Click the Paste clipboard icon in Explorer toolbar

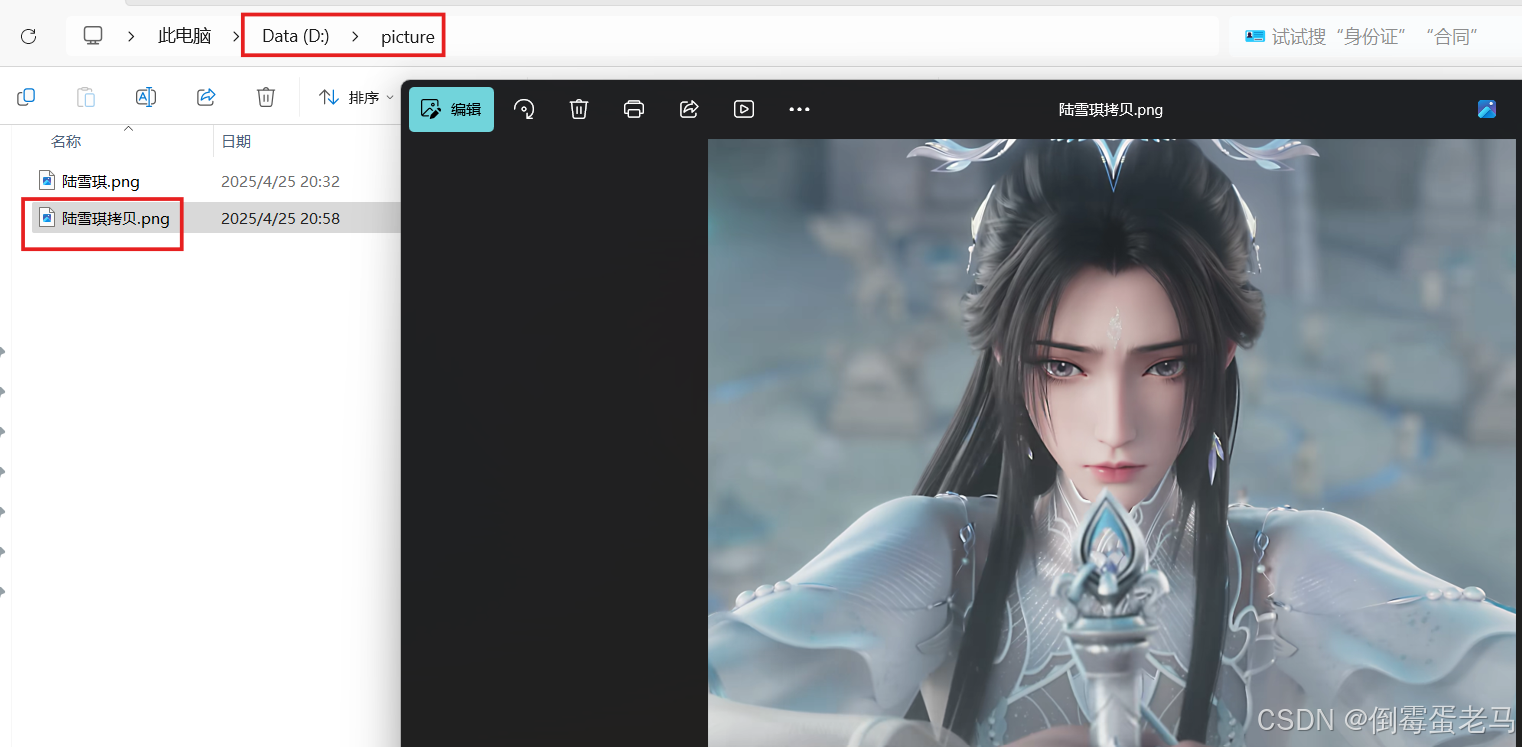click(x=86, y=97)
